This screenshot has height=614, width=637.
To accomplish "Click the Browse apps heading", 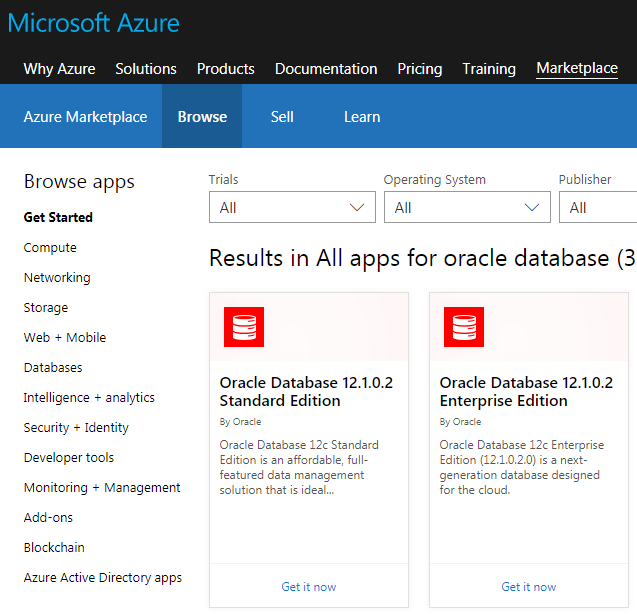I will (79, 182).
